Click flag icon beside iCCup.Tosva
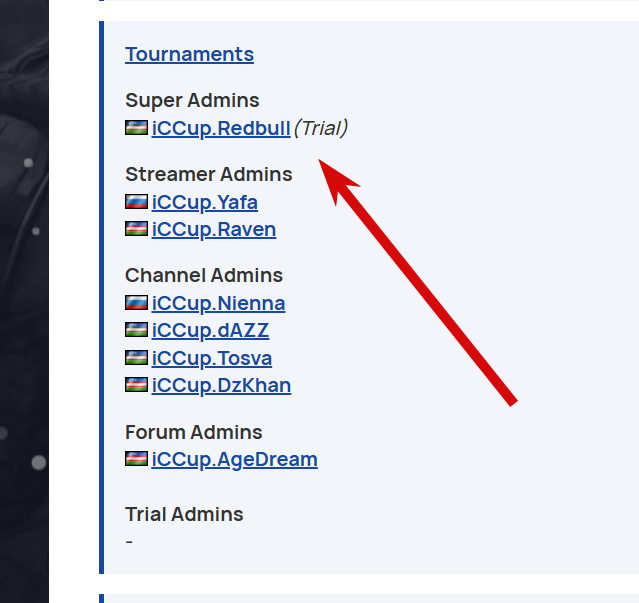This screenshot has height=603, width=639. coord(136,358)
